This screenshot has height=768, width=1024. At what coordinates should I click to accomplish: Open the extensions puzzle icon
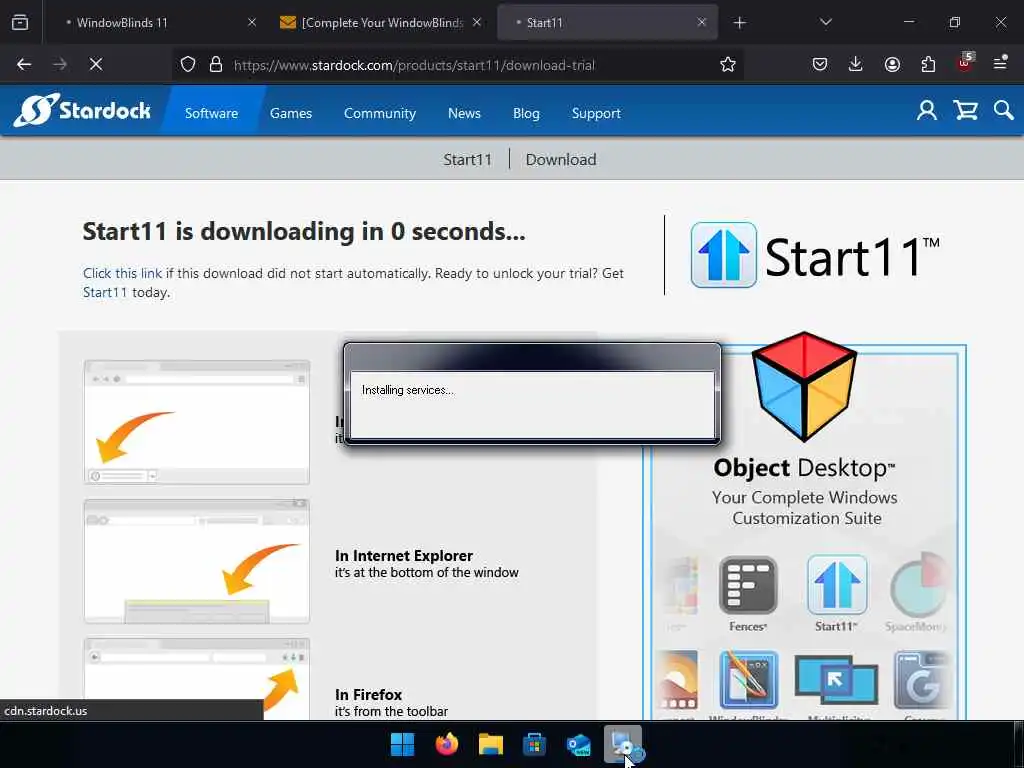pyautogui.click(x=928, y=64)
